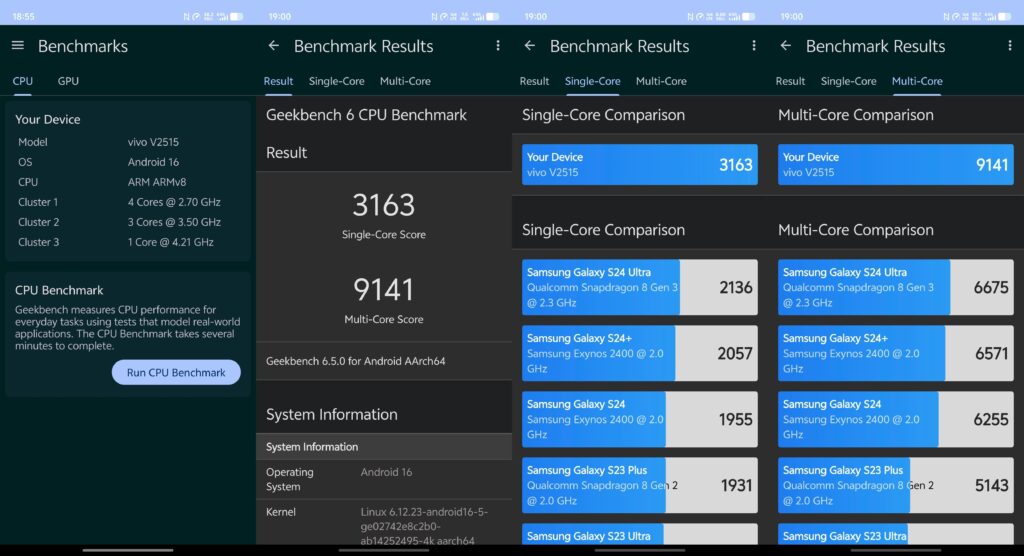Tap Your Device bar showing 3163
The image size is (1024, 556).
click(639, 164)
